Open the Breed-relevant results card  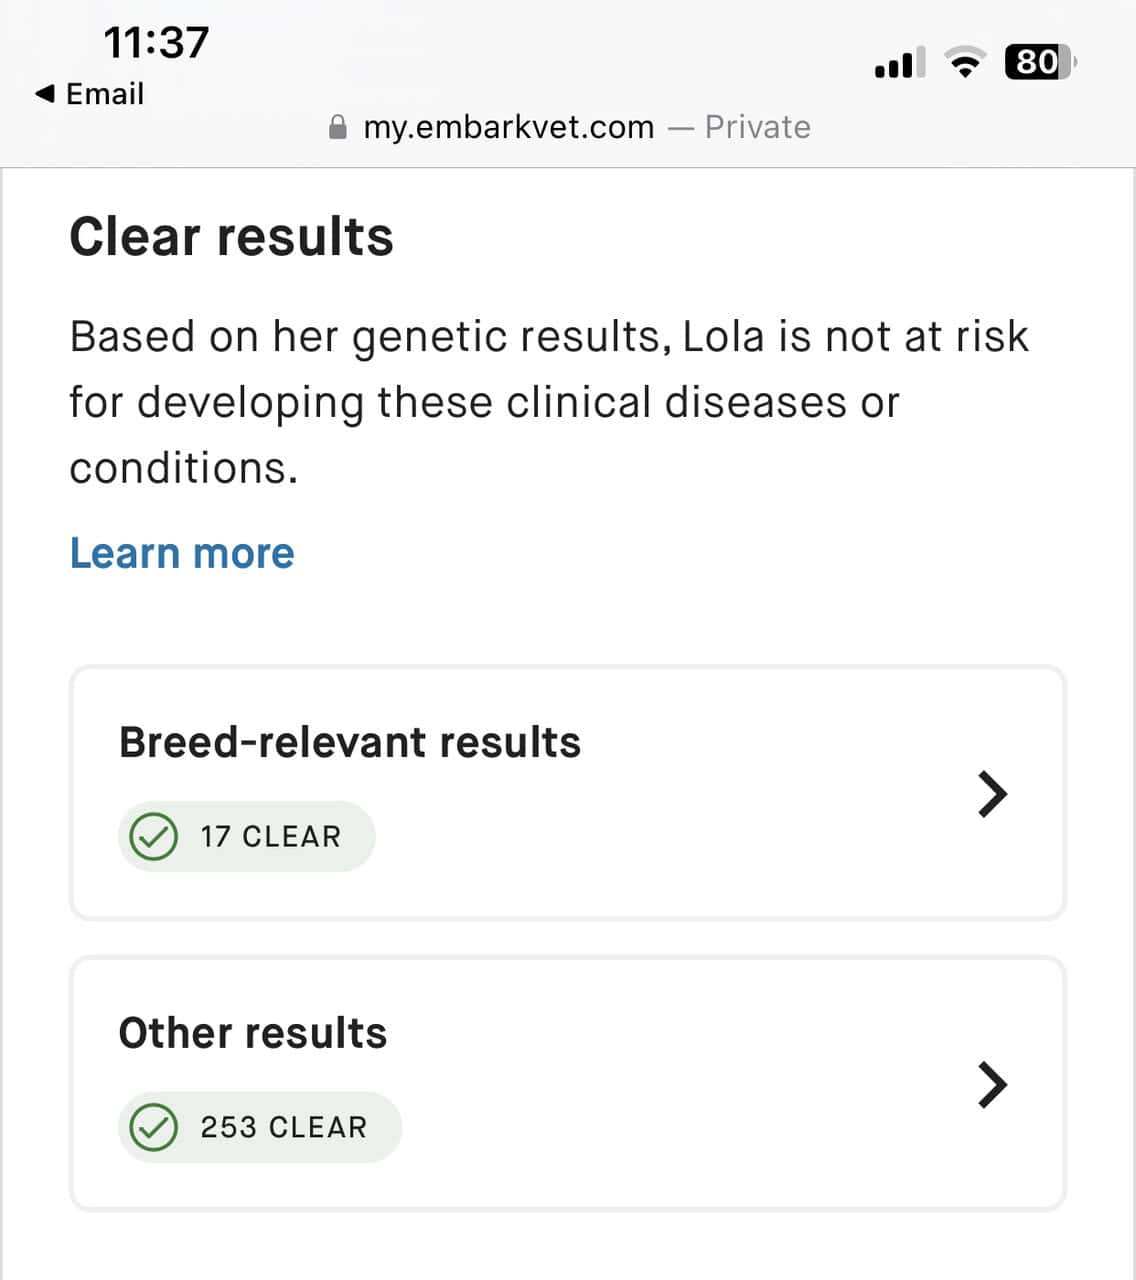tap(568, 793)
